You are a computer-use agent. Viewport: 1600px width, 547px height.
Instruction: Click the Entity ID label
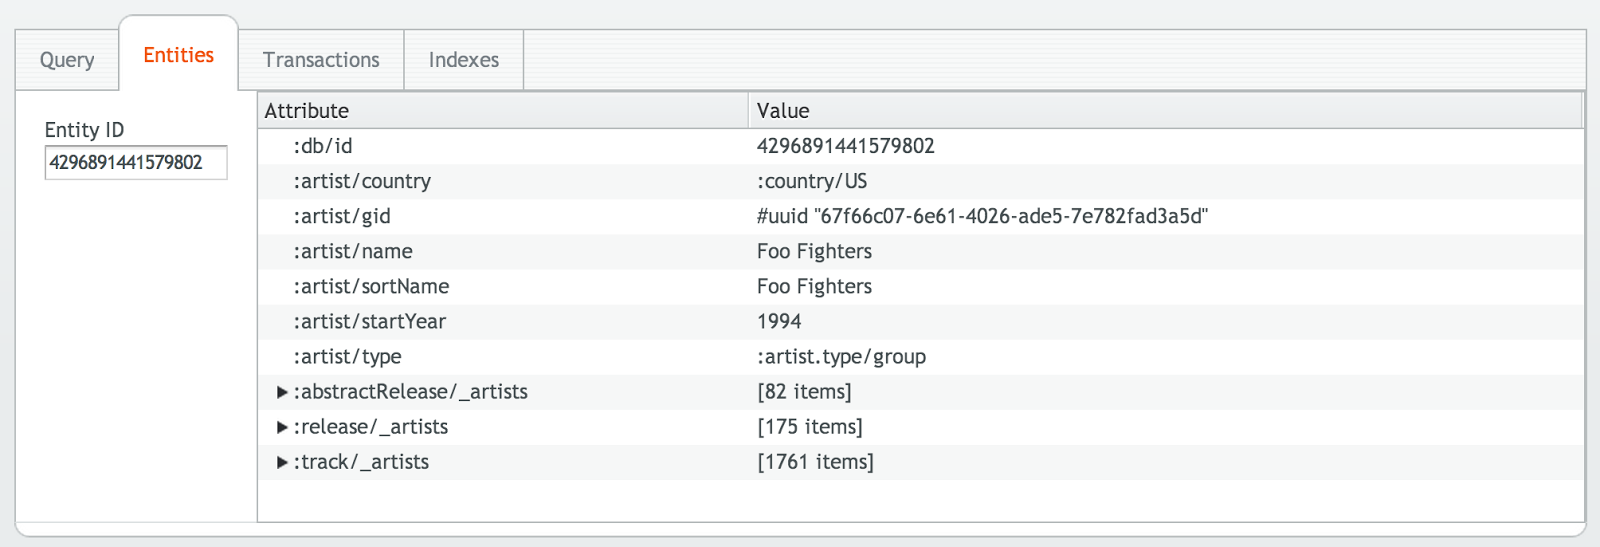tap(84, 130)
